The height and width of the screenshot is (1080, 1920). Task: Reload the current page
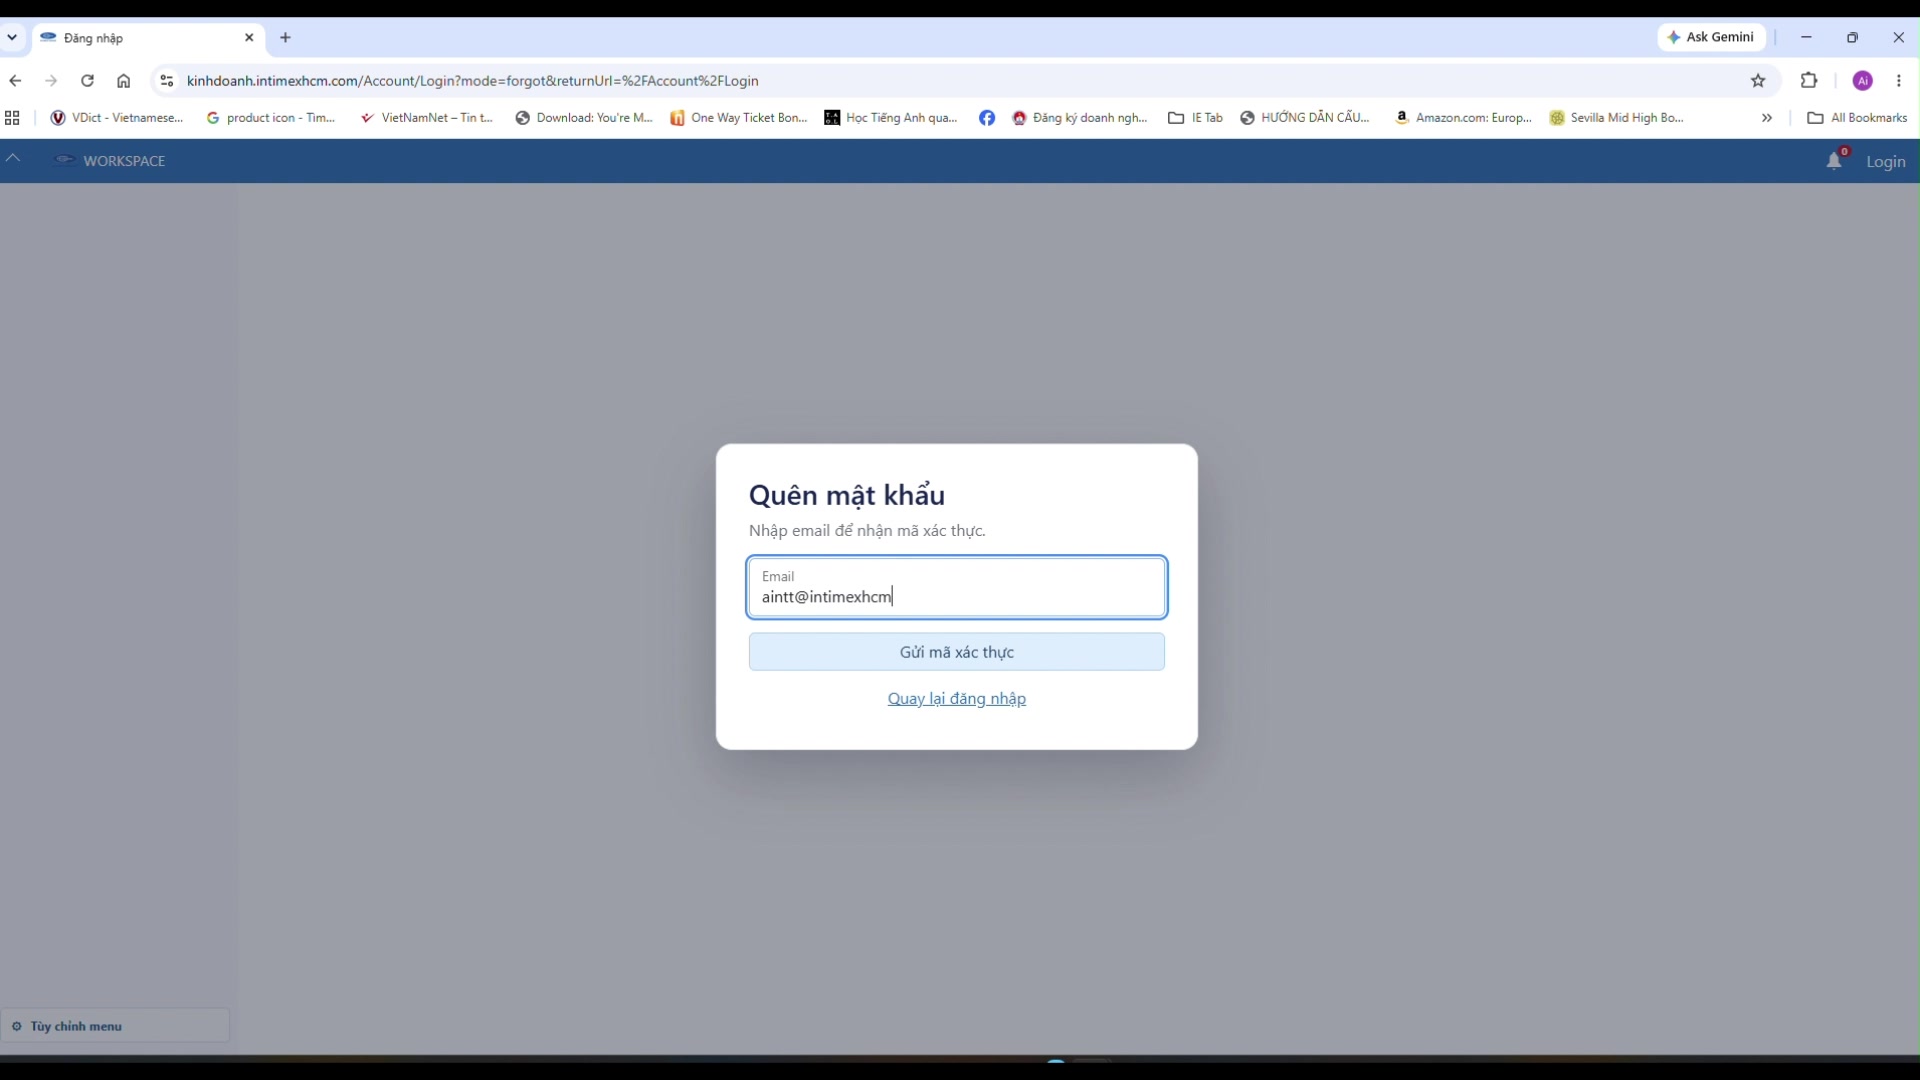(88, 81)
